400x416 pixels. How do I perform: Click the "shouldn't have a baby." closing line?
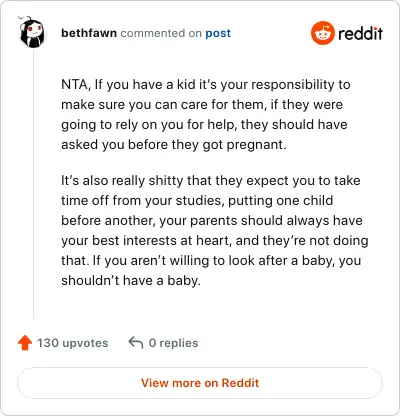coord(131,281)
